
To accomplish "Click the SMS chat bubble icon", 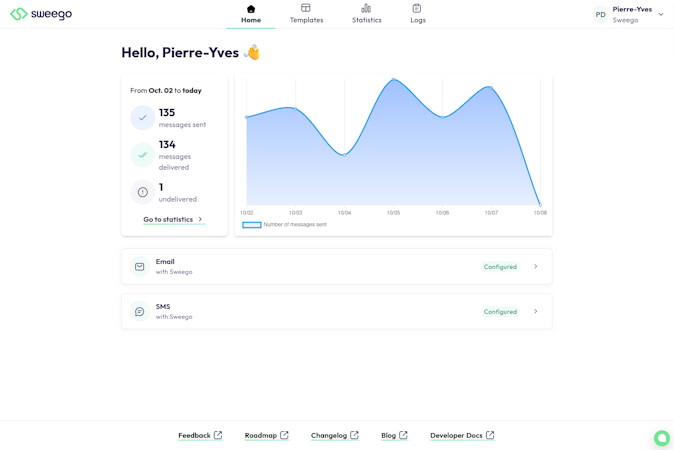I will pyautogui.click(x=140, y=312).
